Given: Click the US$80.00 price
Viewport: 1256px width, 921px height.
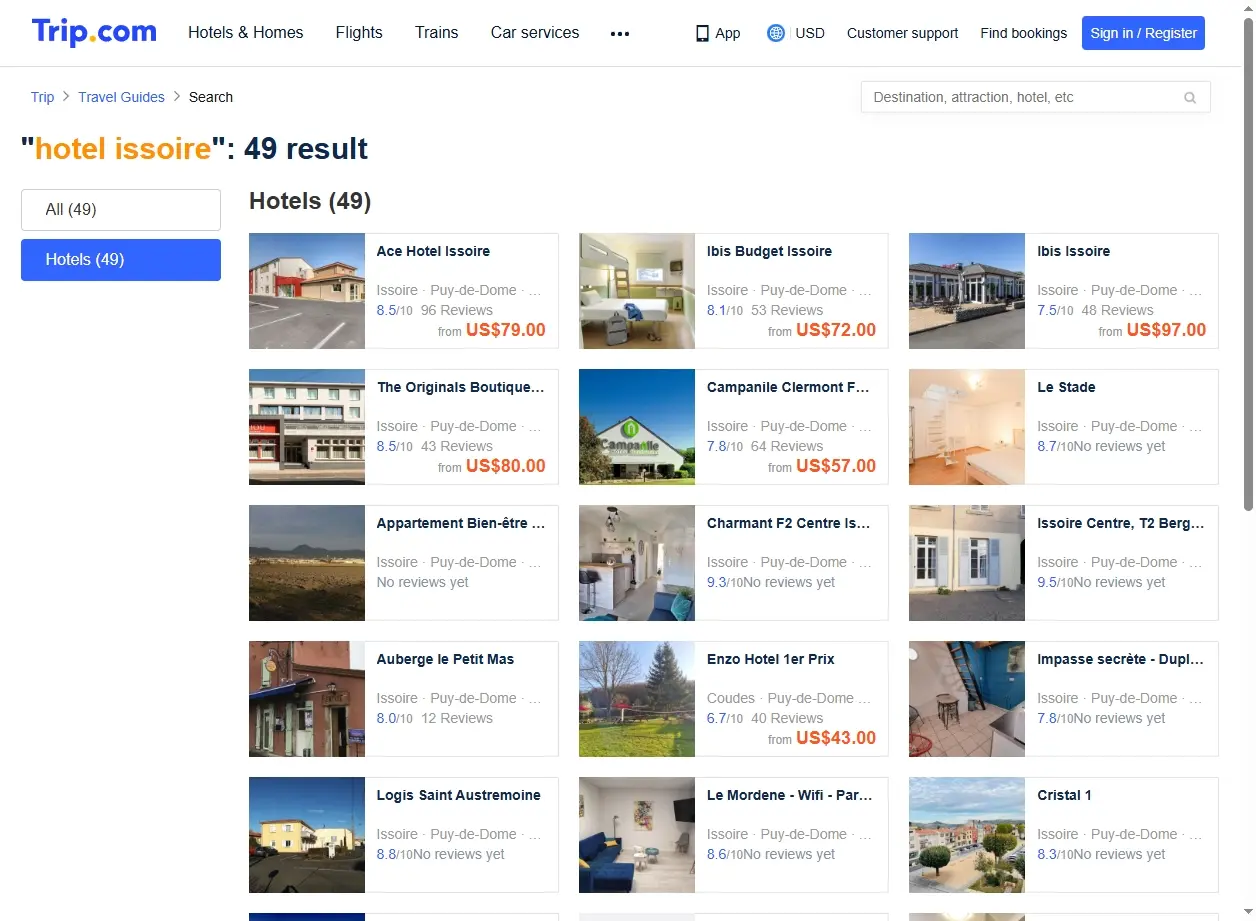Looking at the screenshot, I should 506,466.
